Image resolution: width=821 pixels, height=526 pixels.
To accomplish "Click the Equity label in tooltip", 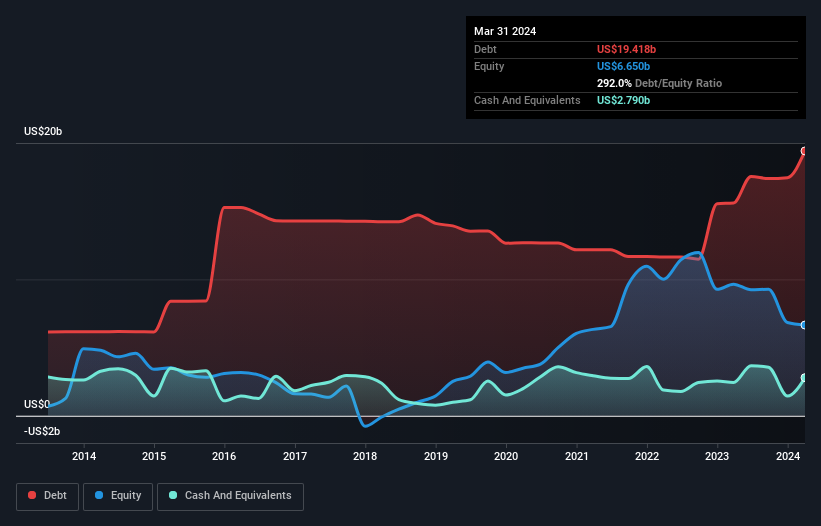I will (x=489, y=66).
